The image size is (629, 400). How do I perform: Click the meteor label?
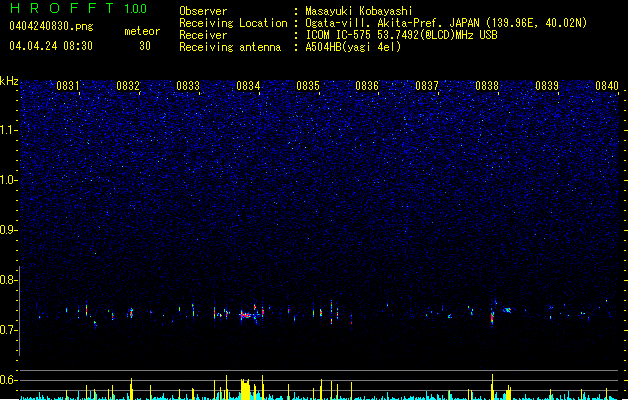click(142, 31)
